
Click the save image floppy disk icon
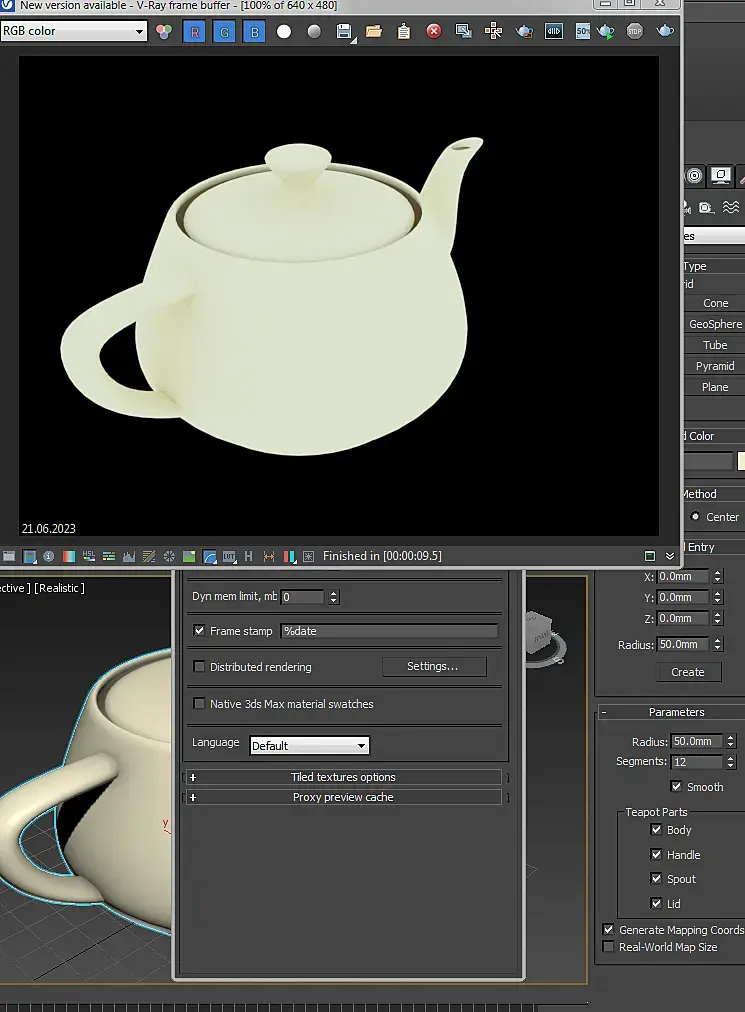[x=344, y=32]
